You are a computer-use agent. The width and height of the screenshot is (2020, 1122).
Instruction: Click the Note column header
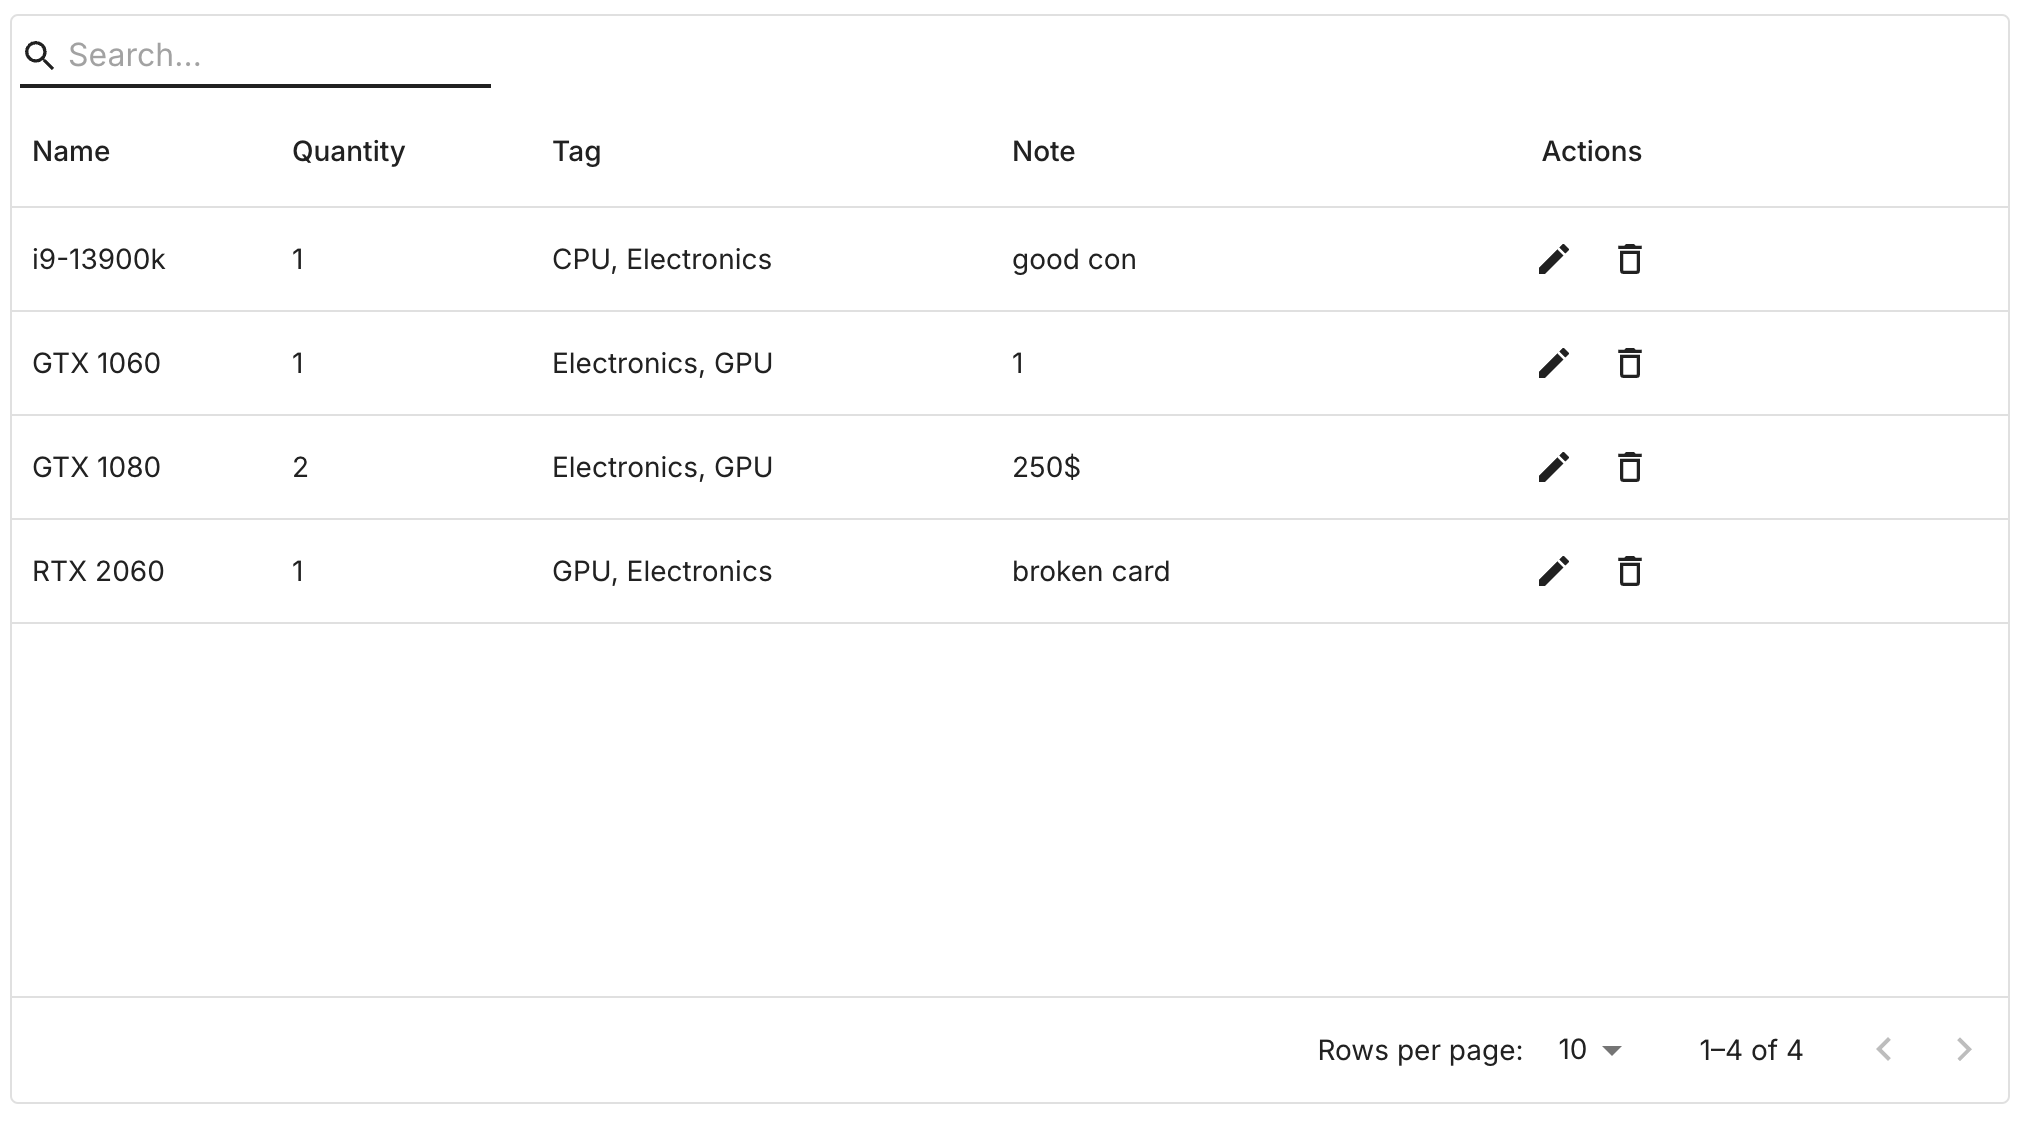pyautogui.click(x=1043, y=151)
